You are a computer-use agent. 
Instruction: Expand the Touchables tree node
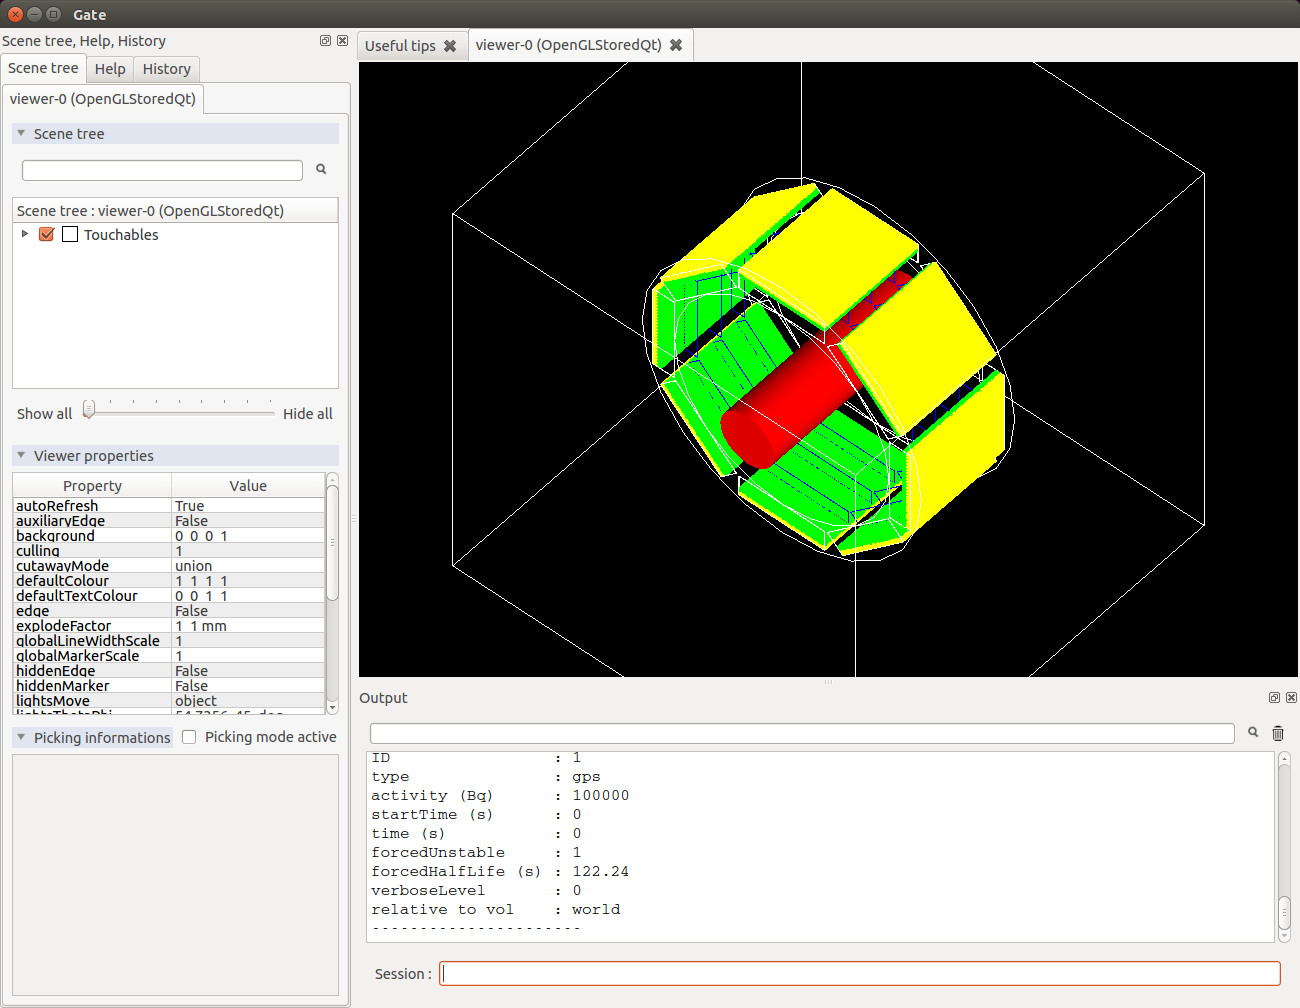pos(25,234)
